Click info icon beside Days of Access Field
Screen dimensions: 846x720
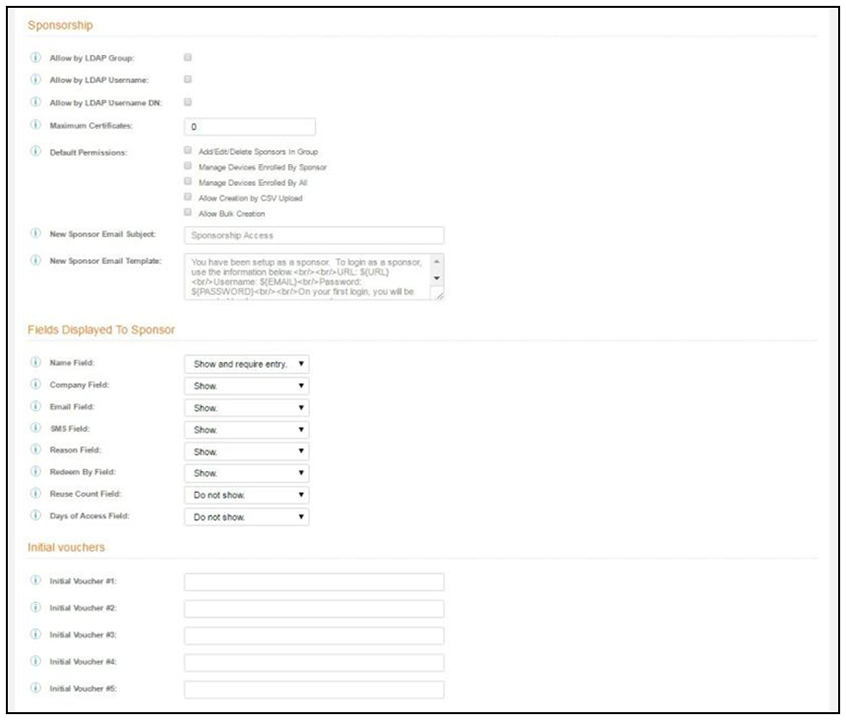(35, 515)
